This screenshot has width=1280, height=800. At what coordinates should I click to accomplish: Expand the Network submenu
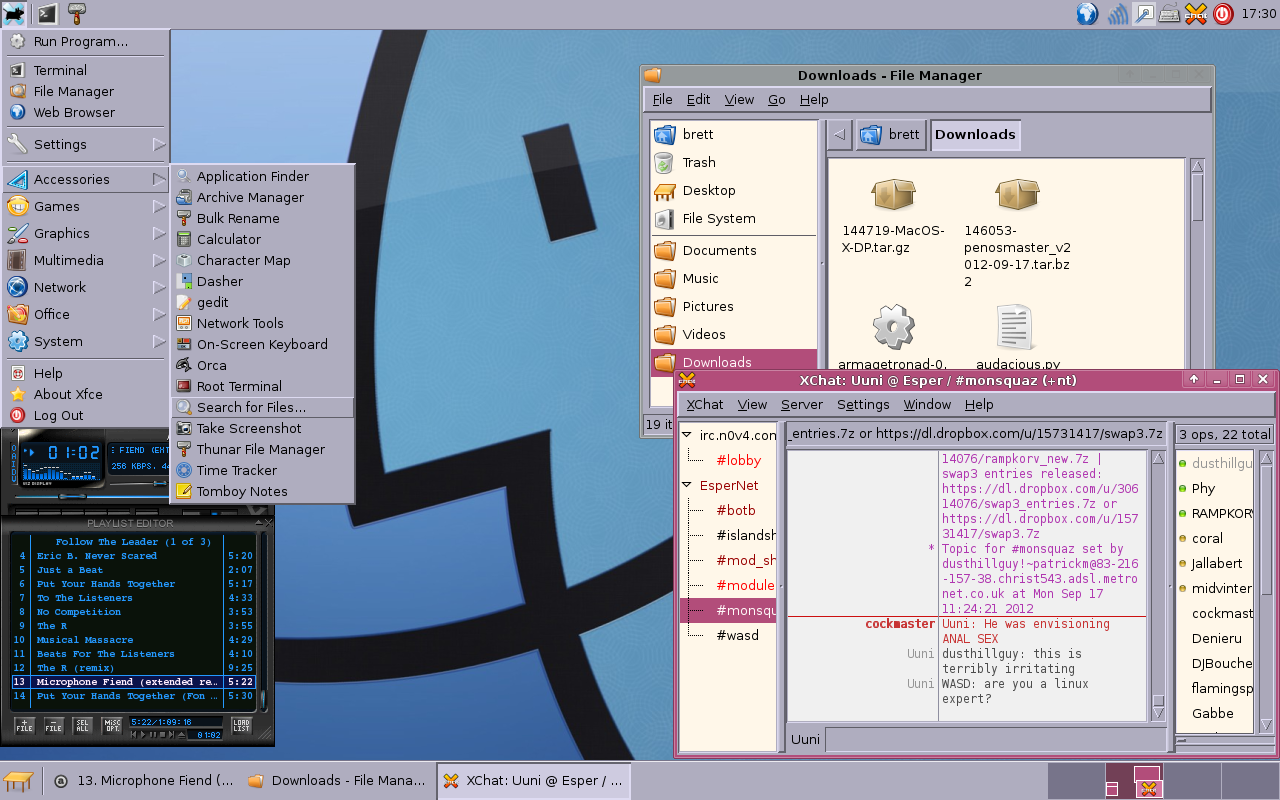(86, 287)
